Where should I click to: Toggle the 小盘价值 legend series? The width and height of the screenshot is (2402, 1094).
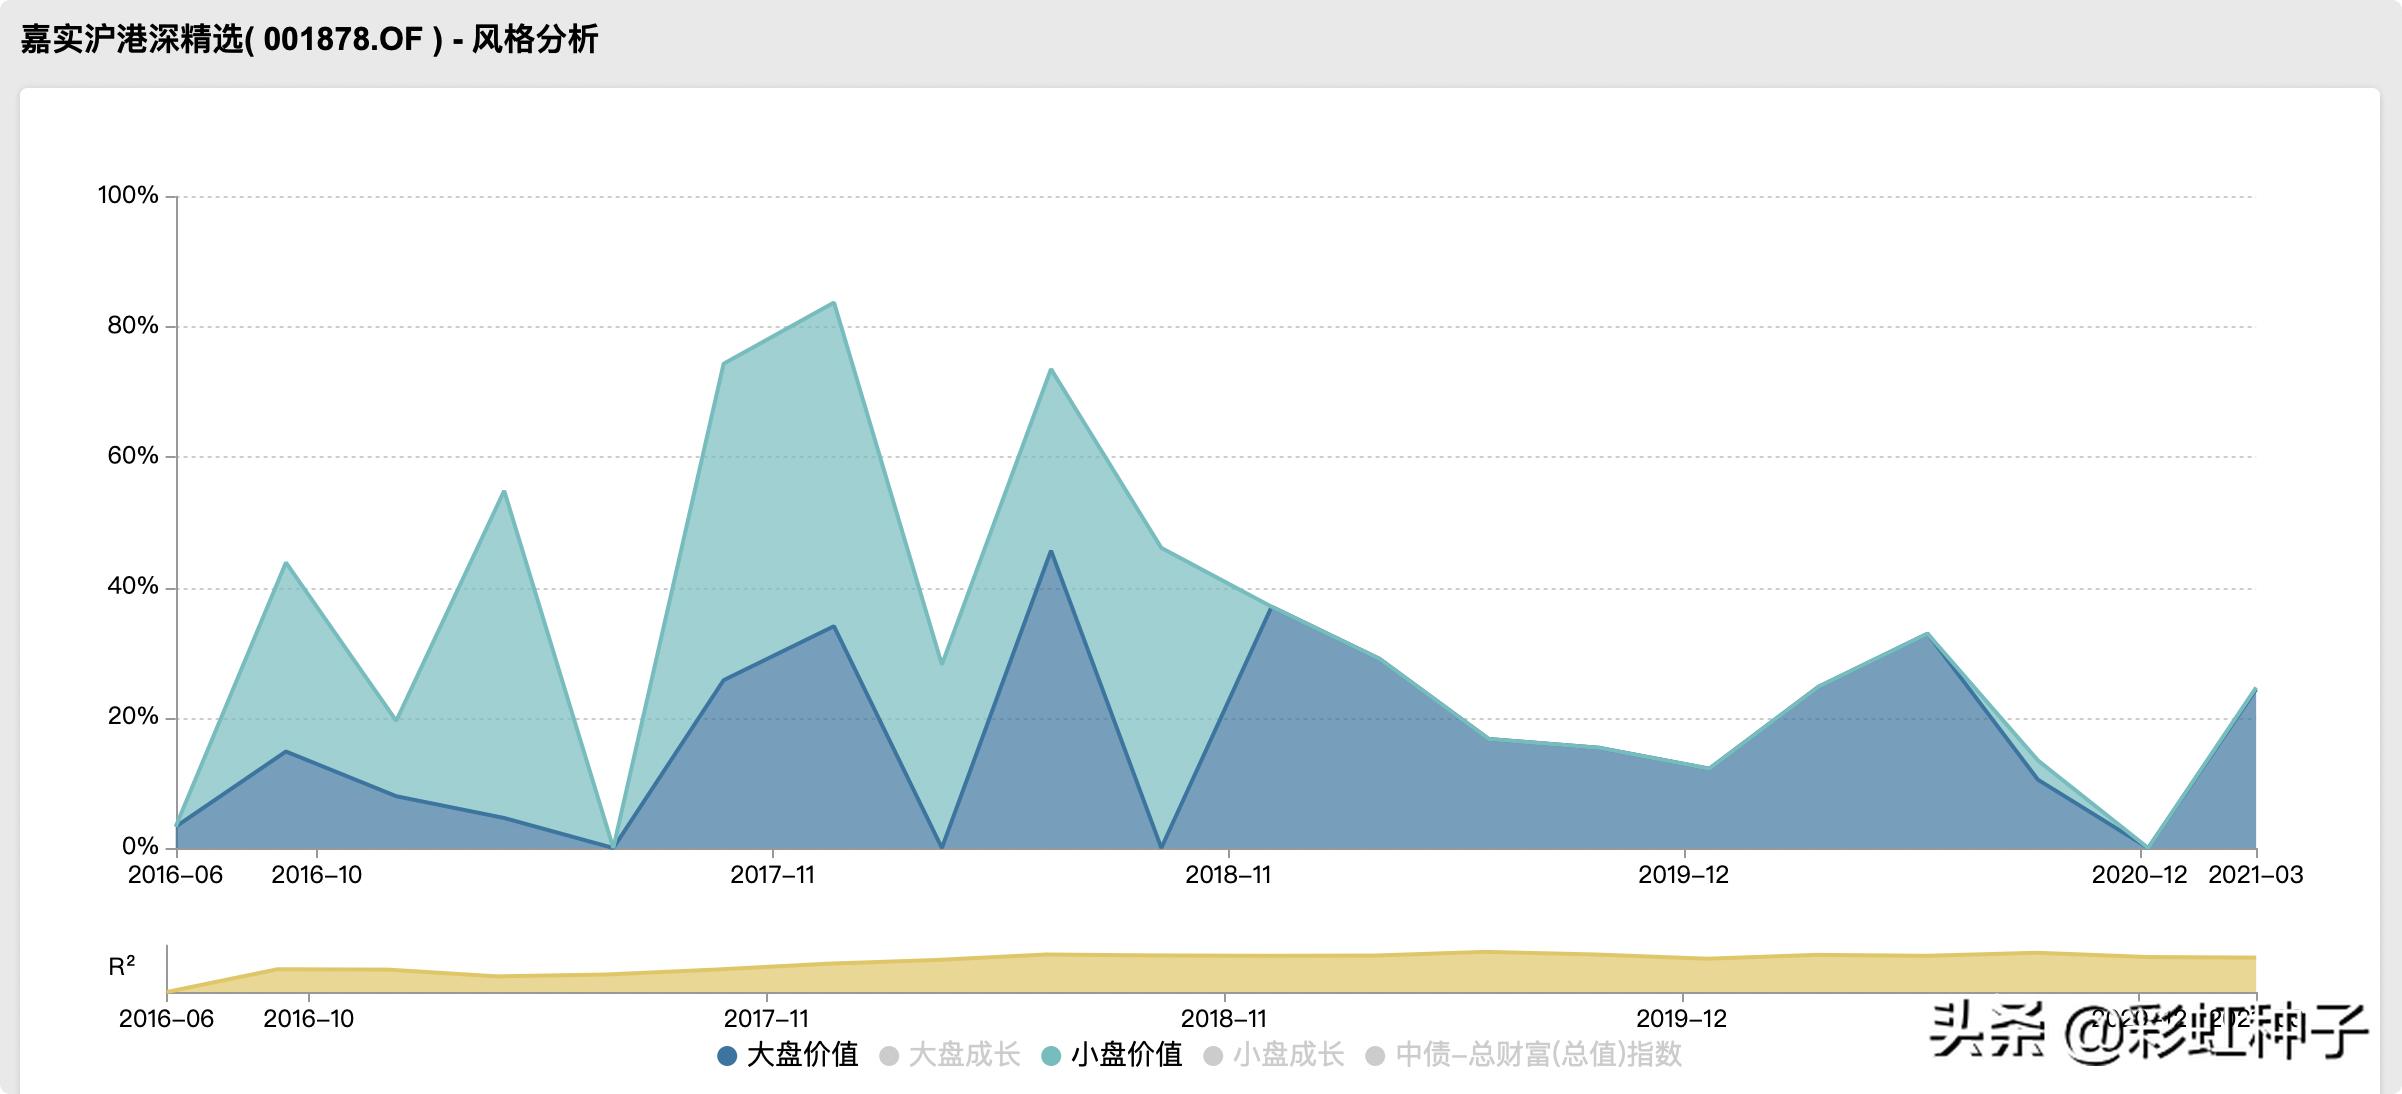pyautogui.click(x=1126, y=1055)
